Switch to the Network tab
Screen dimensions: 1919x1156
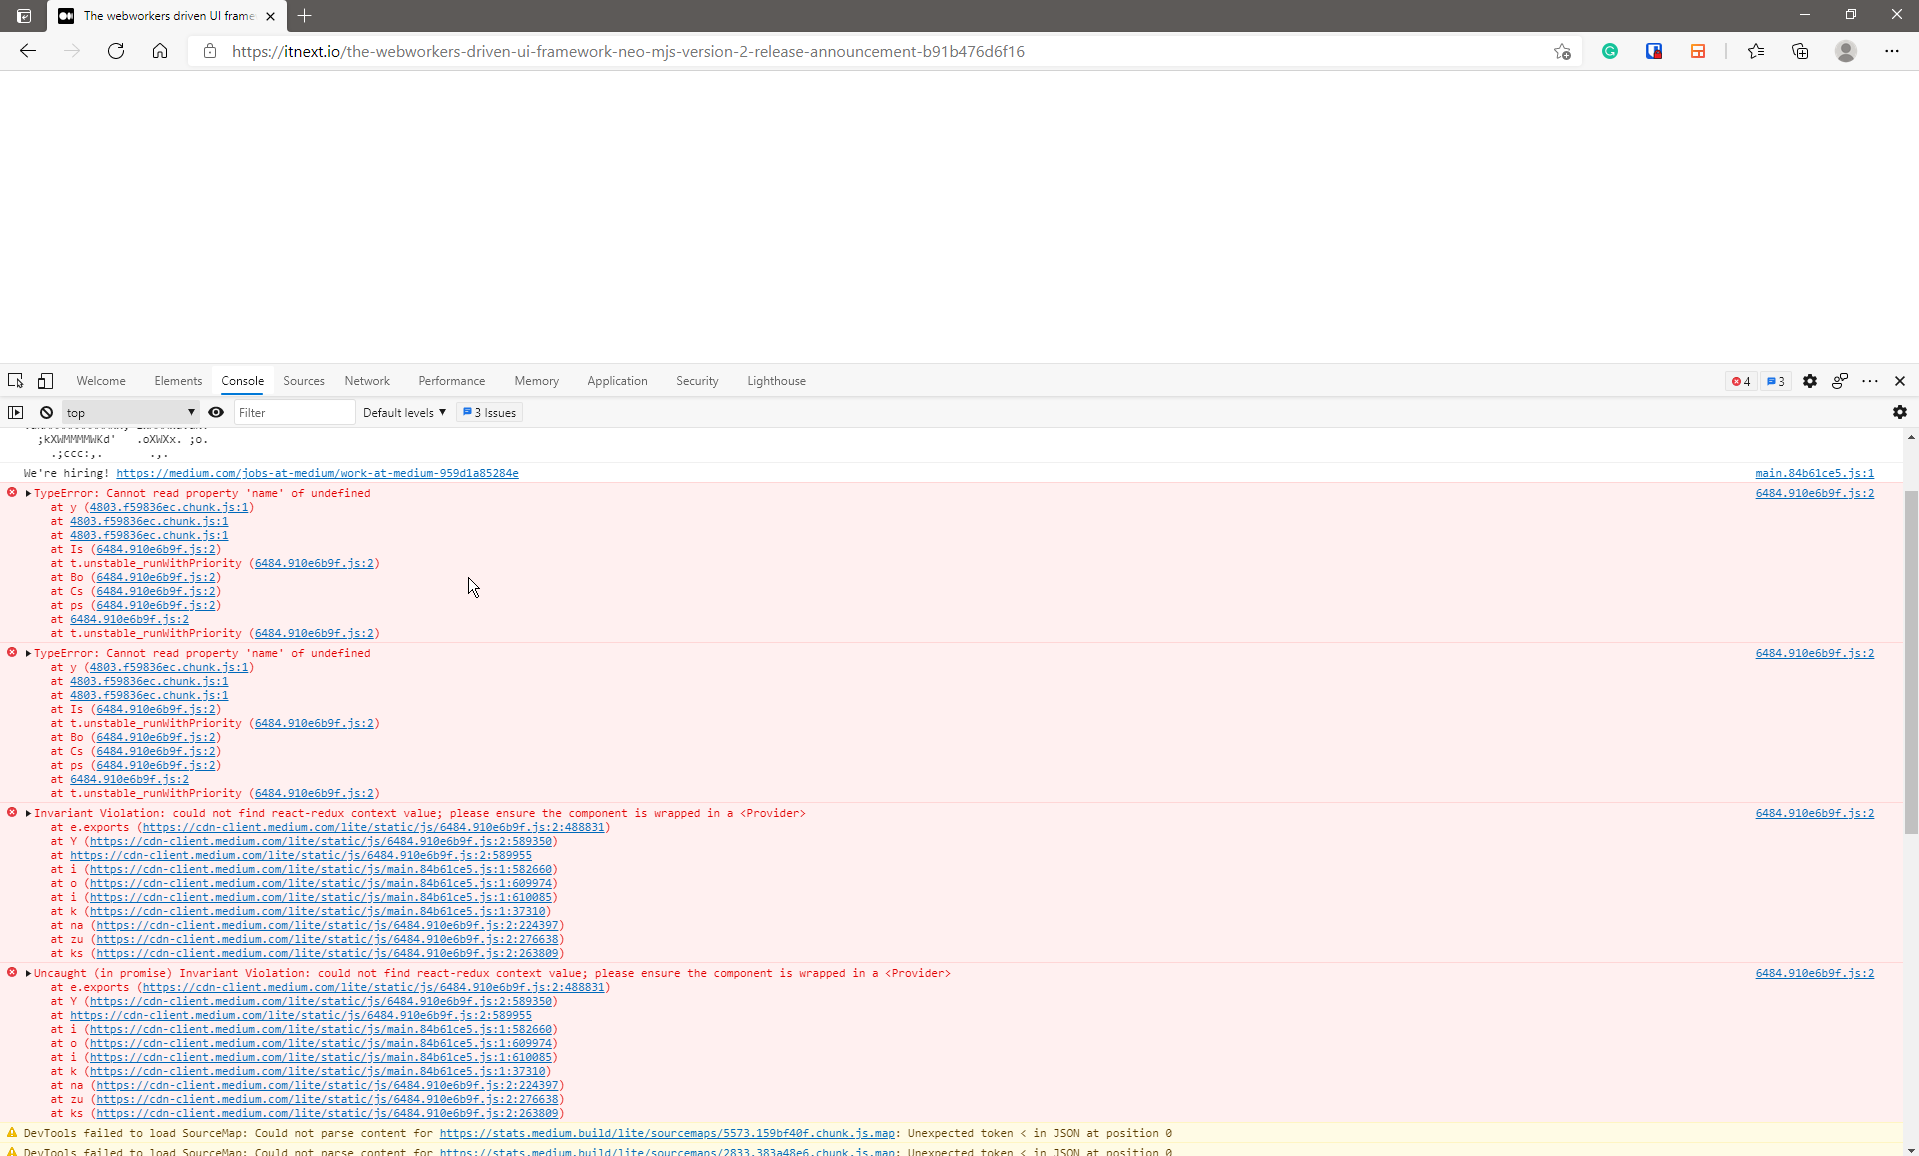(x=367, y=381)
